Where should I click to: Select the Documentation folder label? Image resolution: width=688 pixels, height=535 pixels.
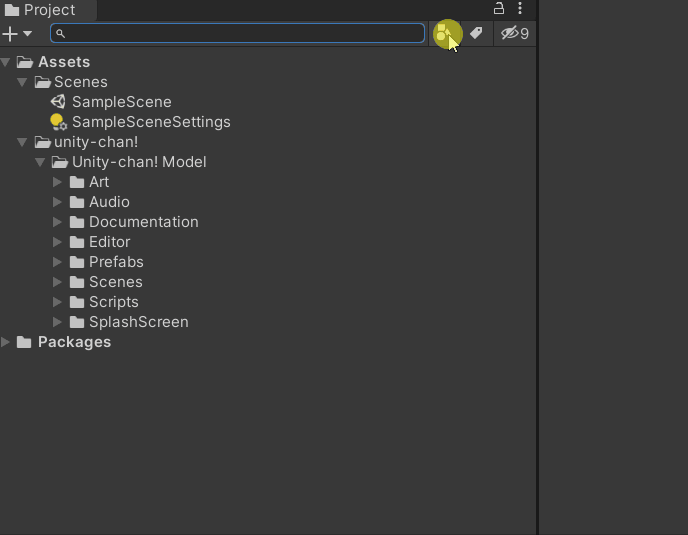pos(144,222)
